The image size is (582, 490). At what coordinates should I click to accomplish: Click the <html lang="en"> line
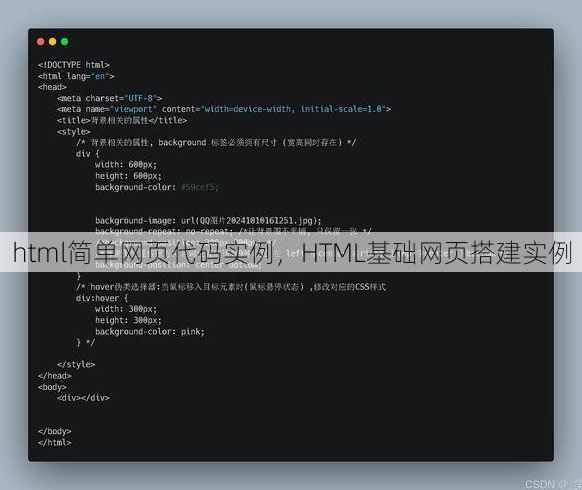tap(76, 76)
